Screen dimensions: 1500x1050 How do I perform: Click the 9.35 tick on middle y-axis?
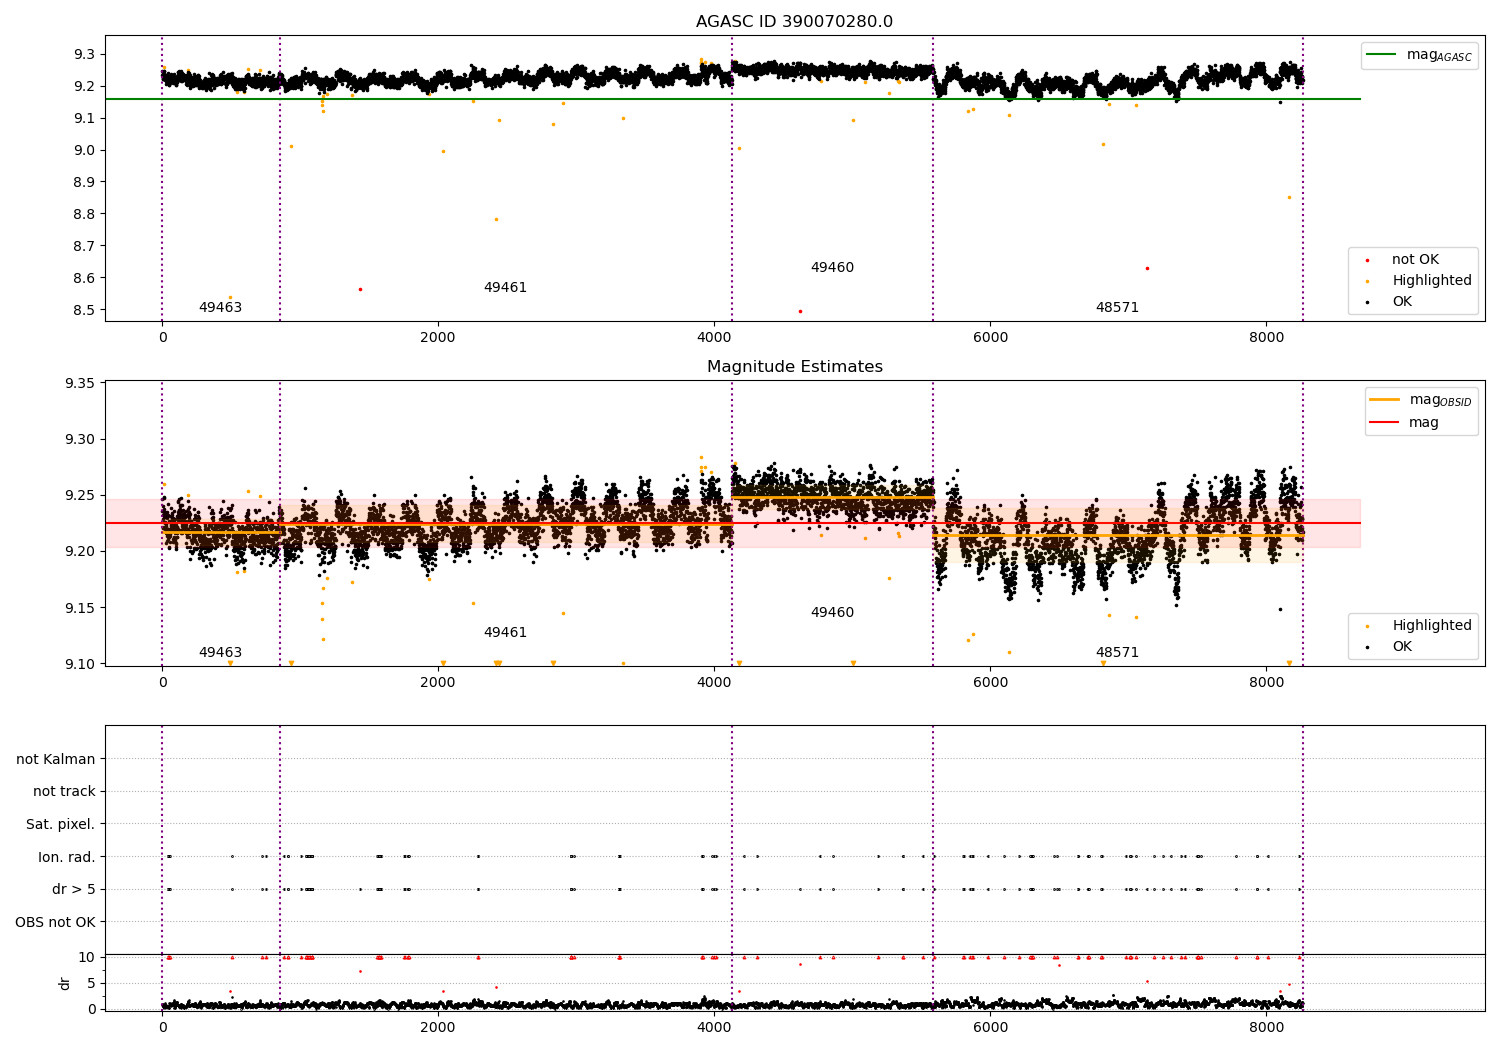[80, 384]
